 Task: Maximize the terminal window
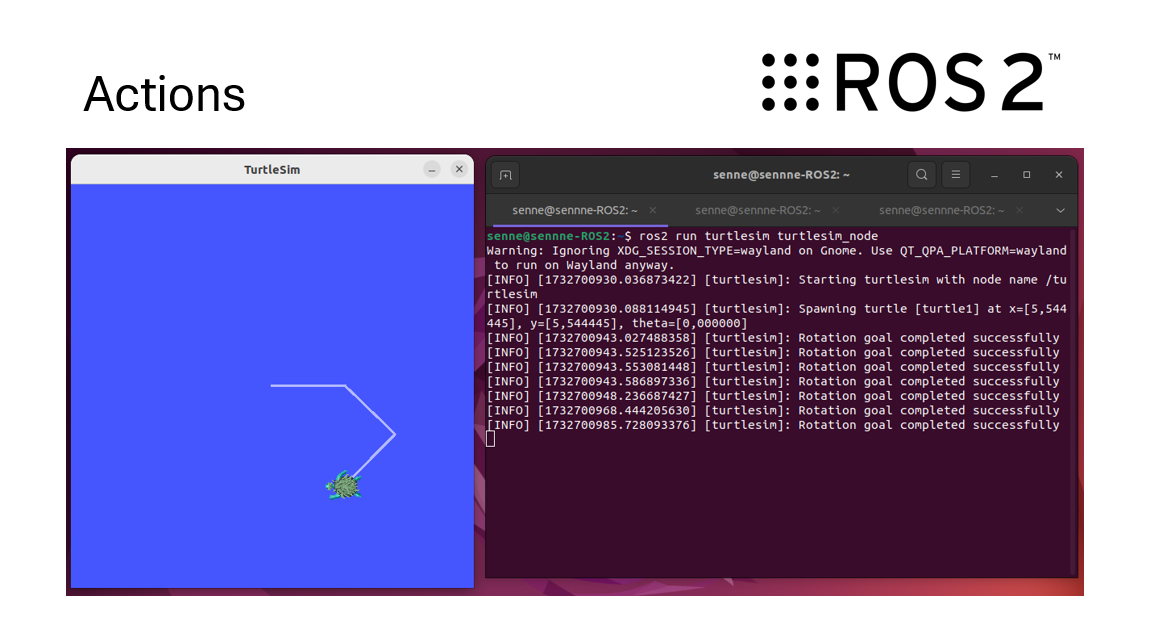point(1027,174)
